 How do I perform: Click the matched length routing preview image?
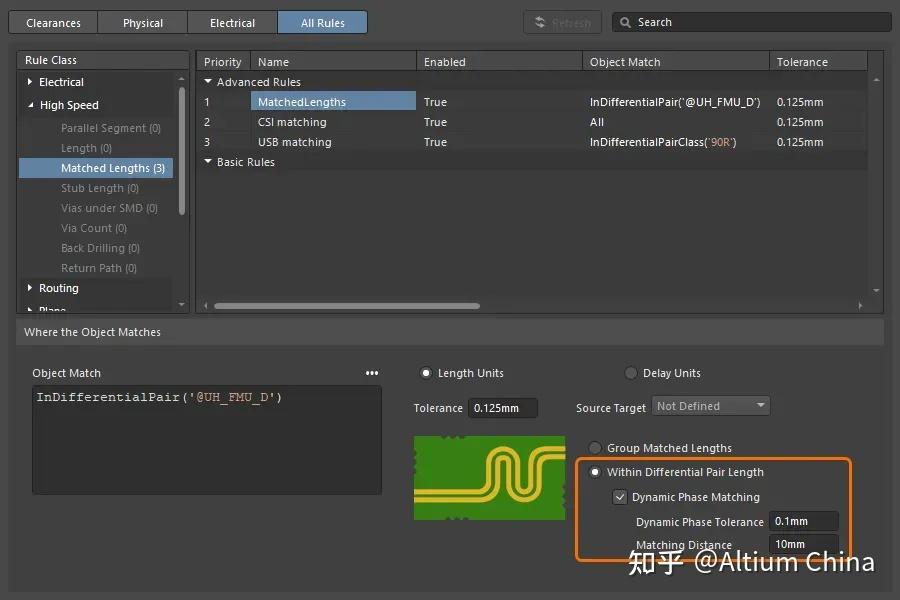[490, 478]
